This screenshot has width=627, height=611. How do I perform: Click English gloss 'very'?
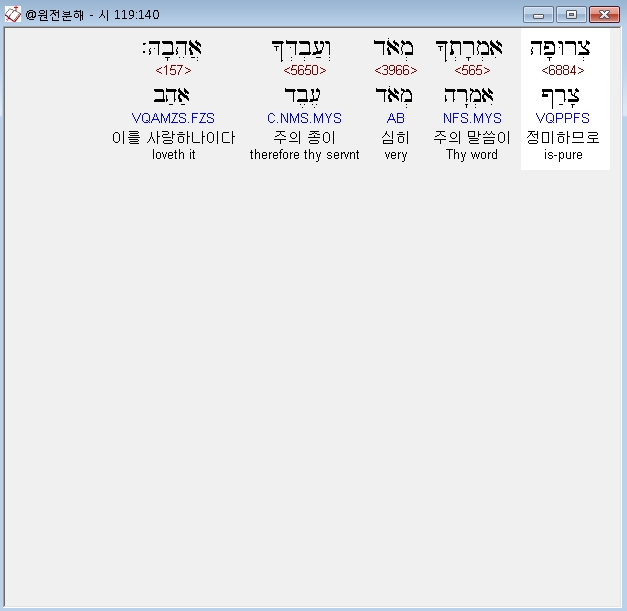(395, 155)
